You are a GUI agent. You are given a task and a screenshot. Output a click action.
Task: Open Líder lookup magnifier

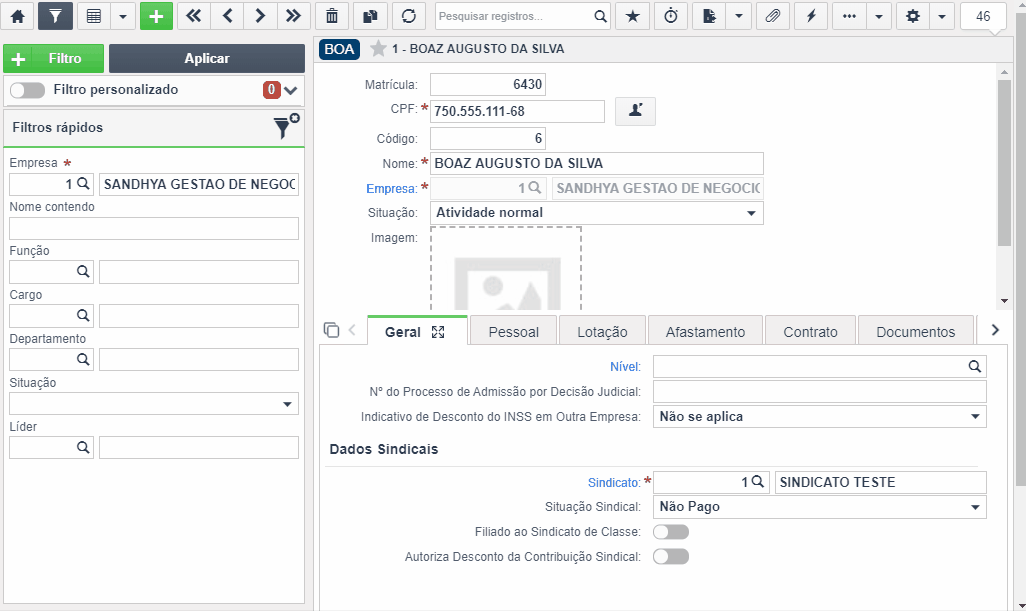[x=83, y=447]
